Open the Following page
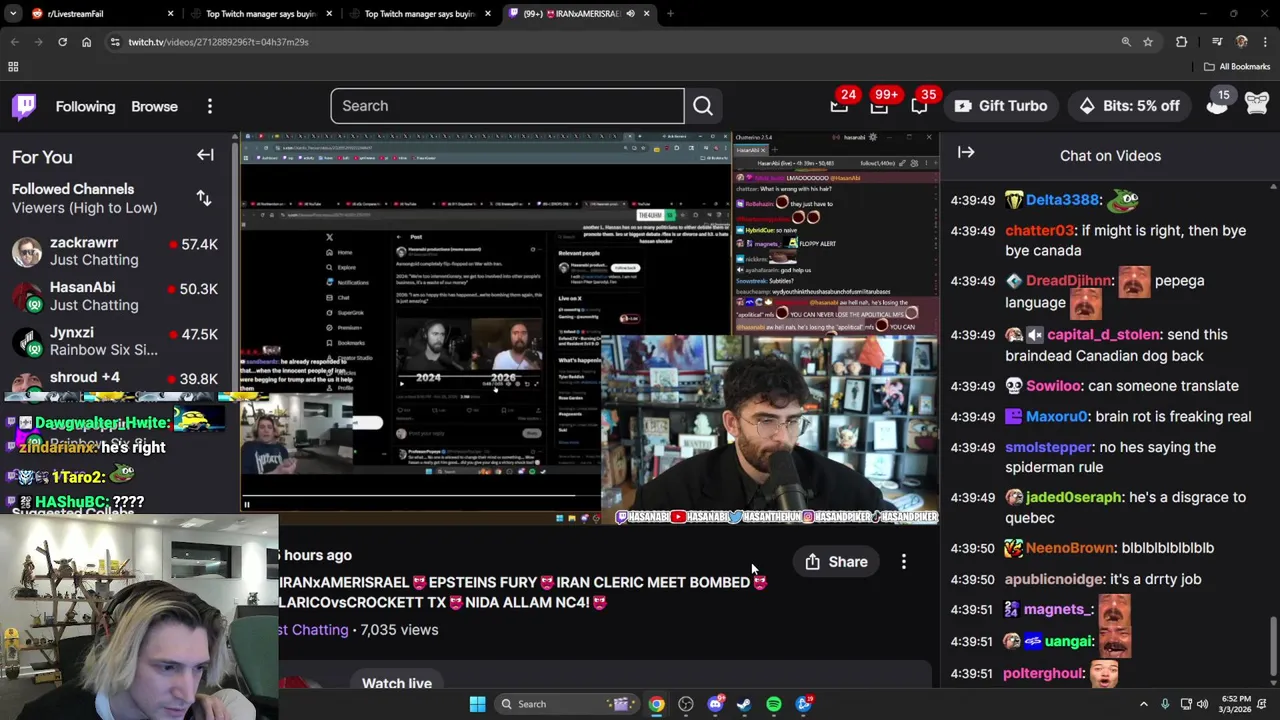This screenshot has width=1280, height=720. [85, 106]
